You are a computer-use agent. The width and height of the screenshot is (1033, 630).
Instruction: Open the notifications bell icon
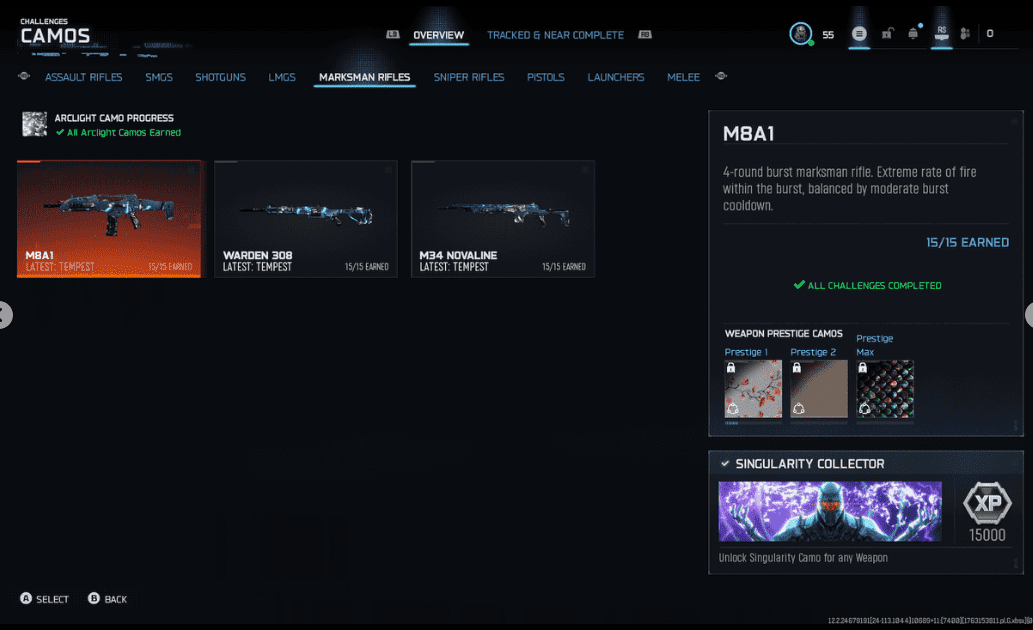coord(913,31)
